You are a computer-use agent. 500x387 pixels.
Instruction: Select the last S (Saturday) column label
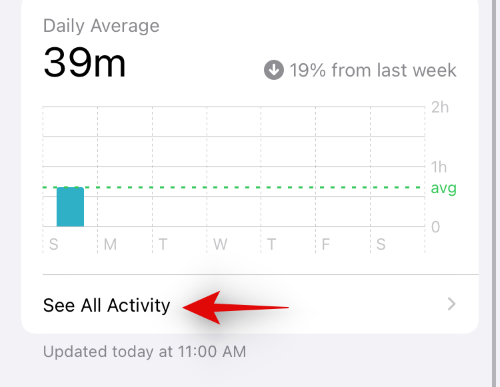[381, 244]
